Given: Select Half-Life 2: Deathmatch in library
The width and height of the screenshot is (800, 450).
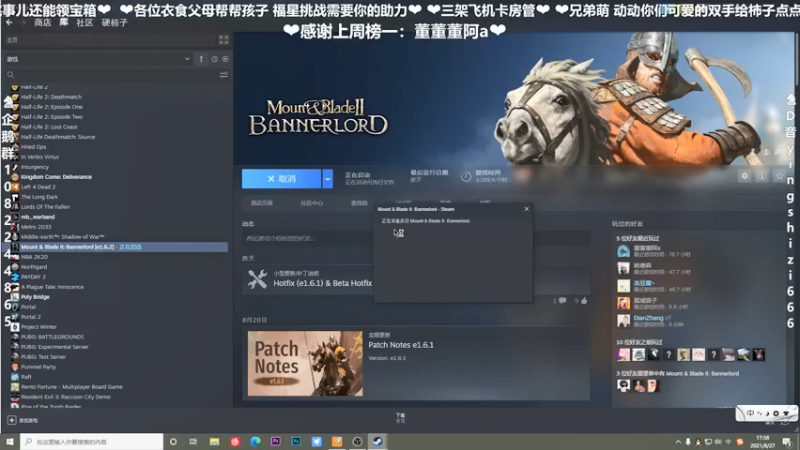Looking at the screenshot, I should [x=51, y=97].
